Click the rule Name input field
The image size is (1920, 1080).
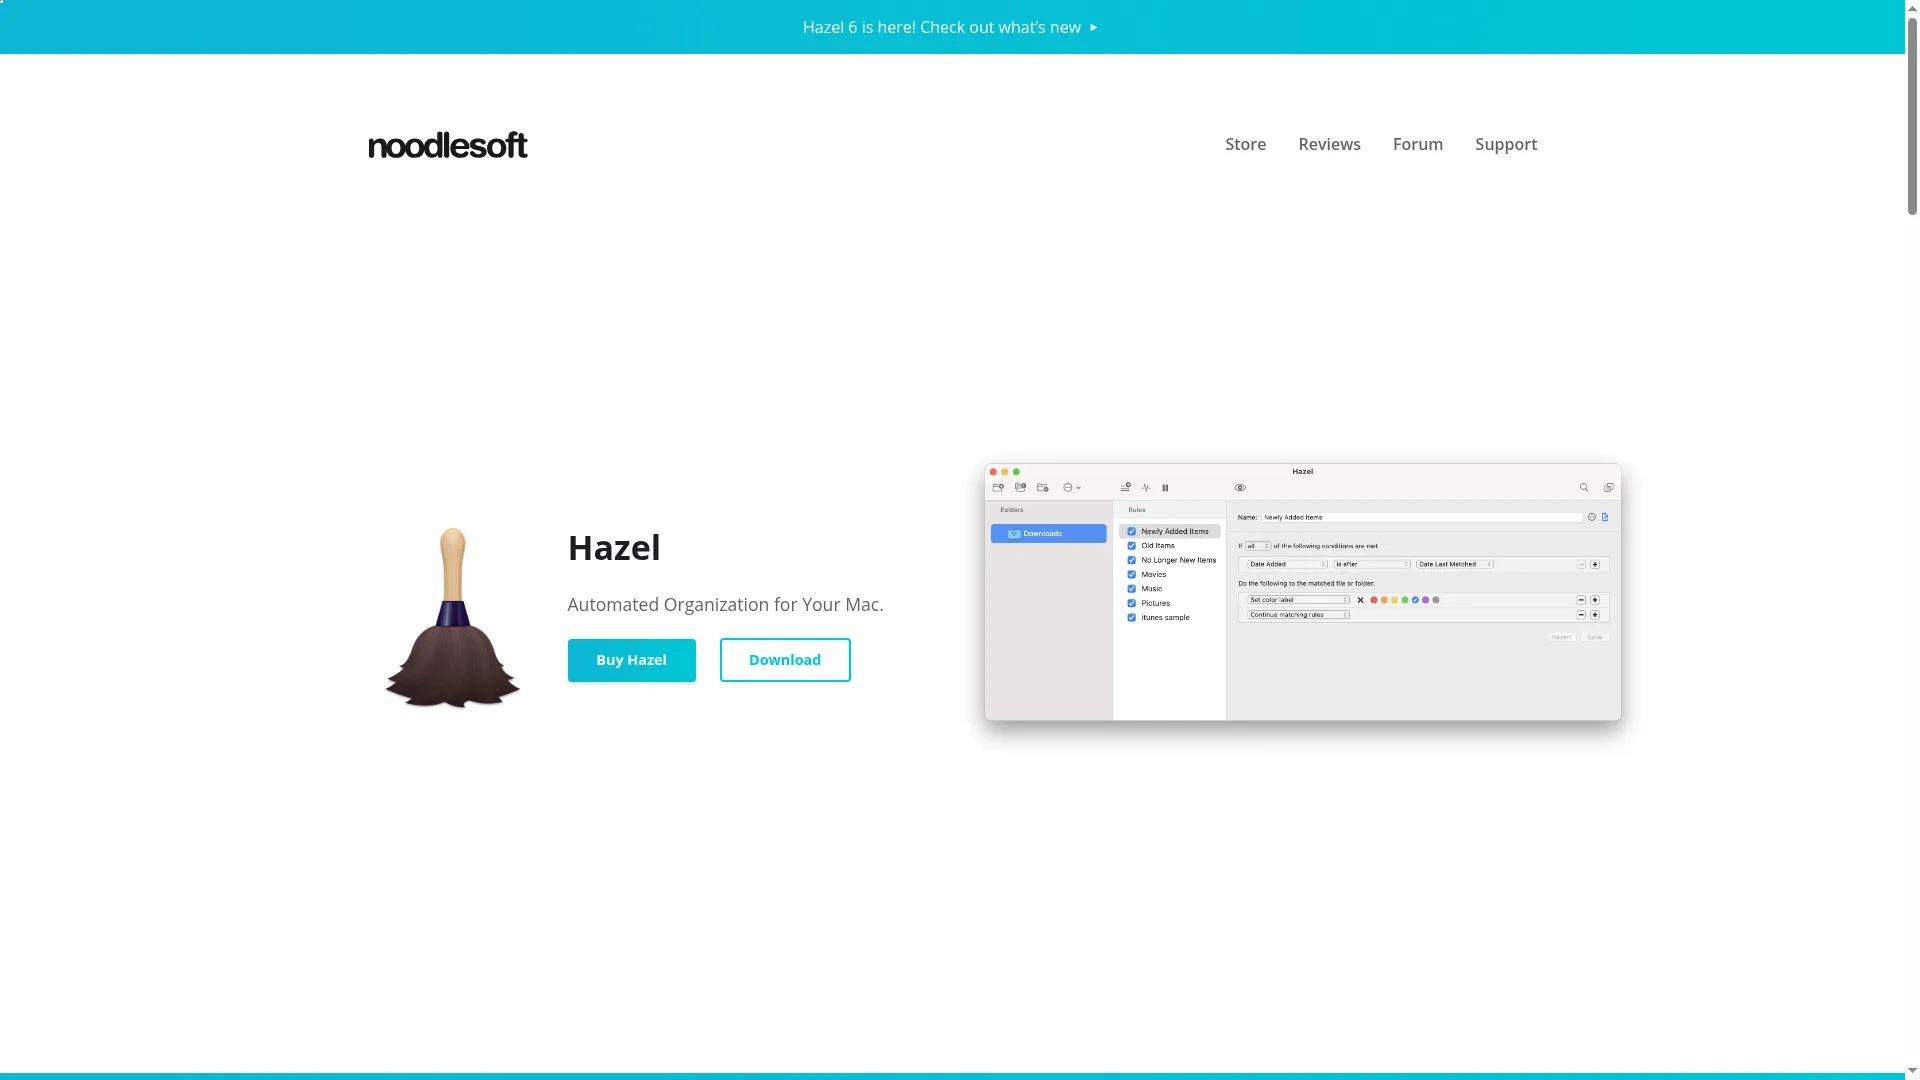(1422, 517)
